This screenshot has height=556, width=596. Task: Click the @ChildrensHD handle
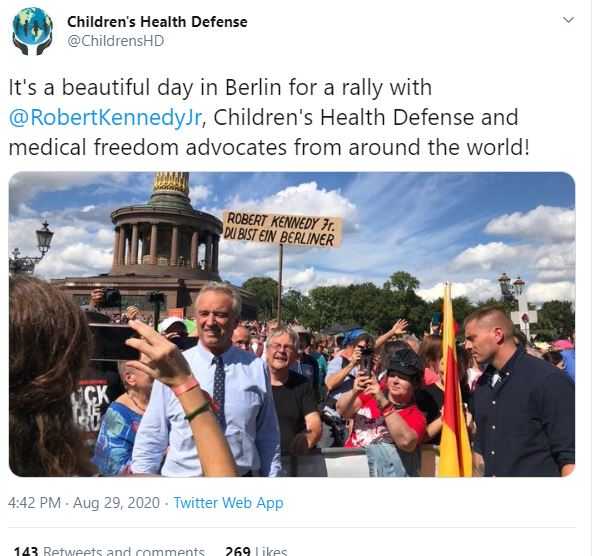click(116, 41)
